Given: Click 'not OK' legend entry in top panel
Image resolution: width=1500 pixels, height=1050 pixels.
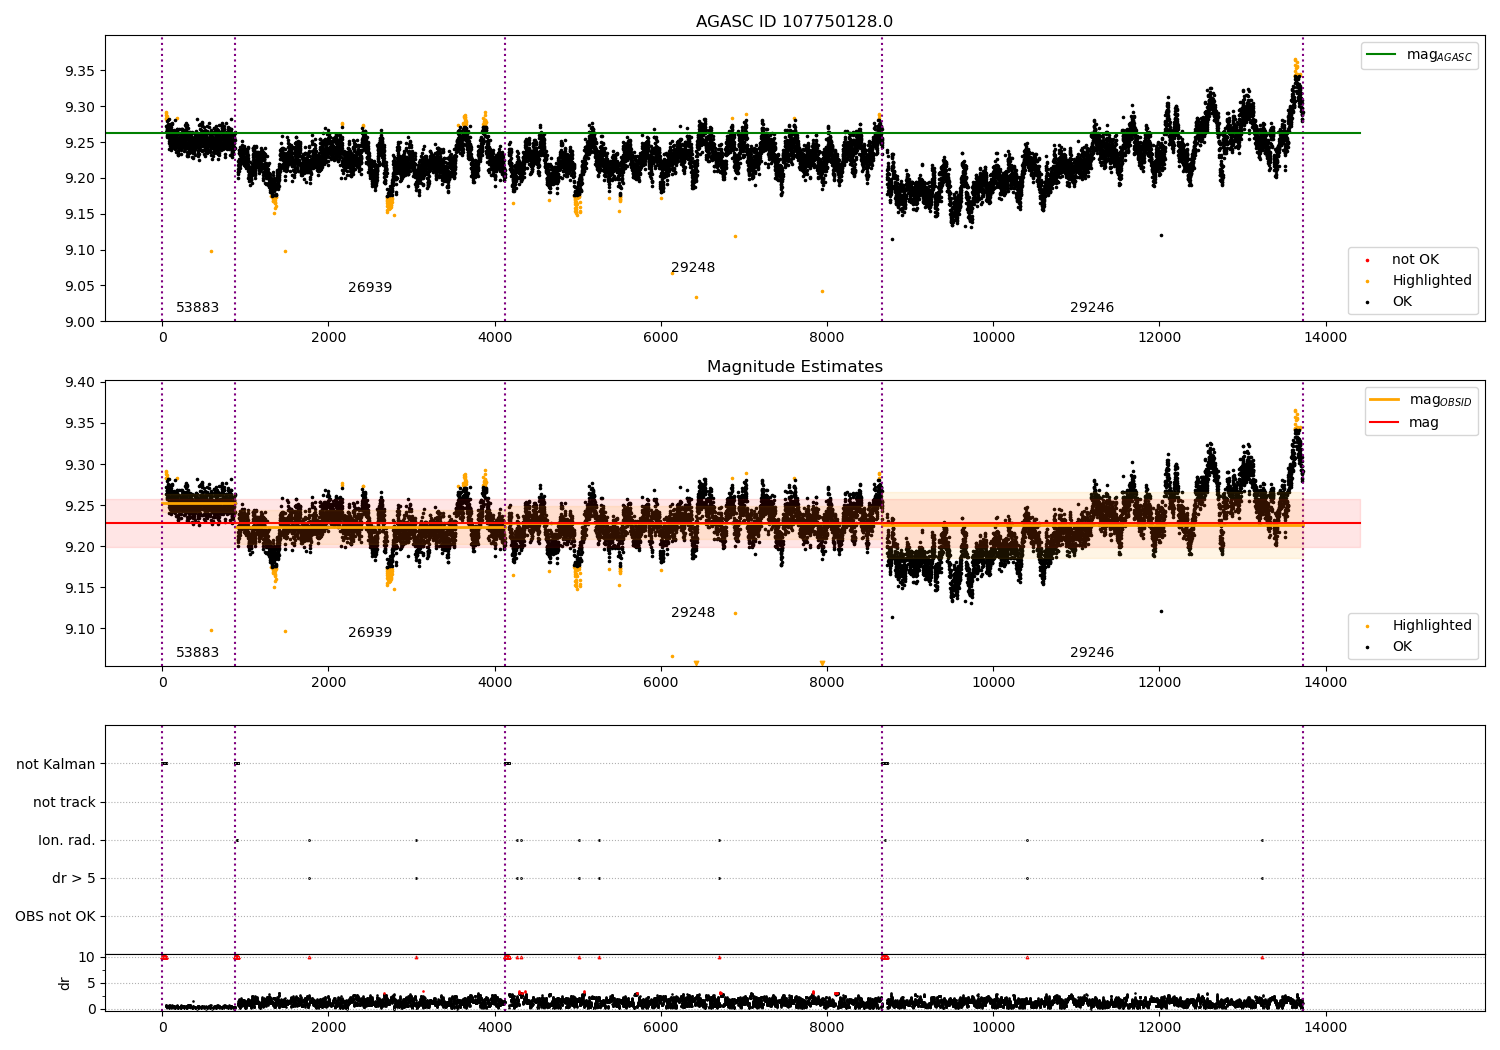Looking at the screenshot, I should 1415,259.
